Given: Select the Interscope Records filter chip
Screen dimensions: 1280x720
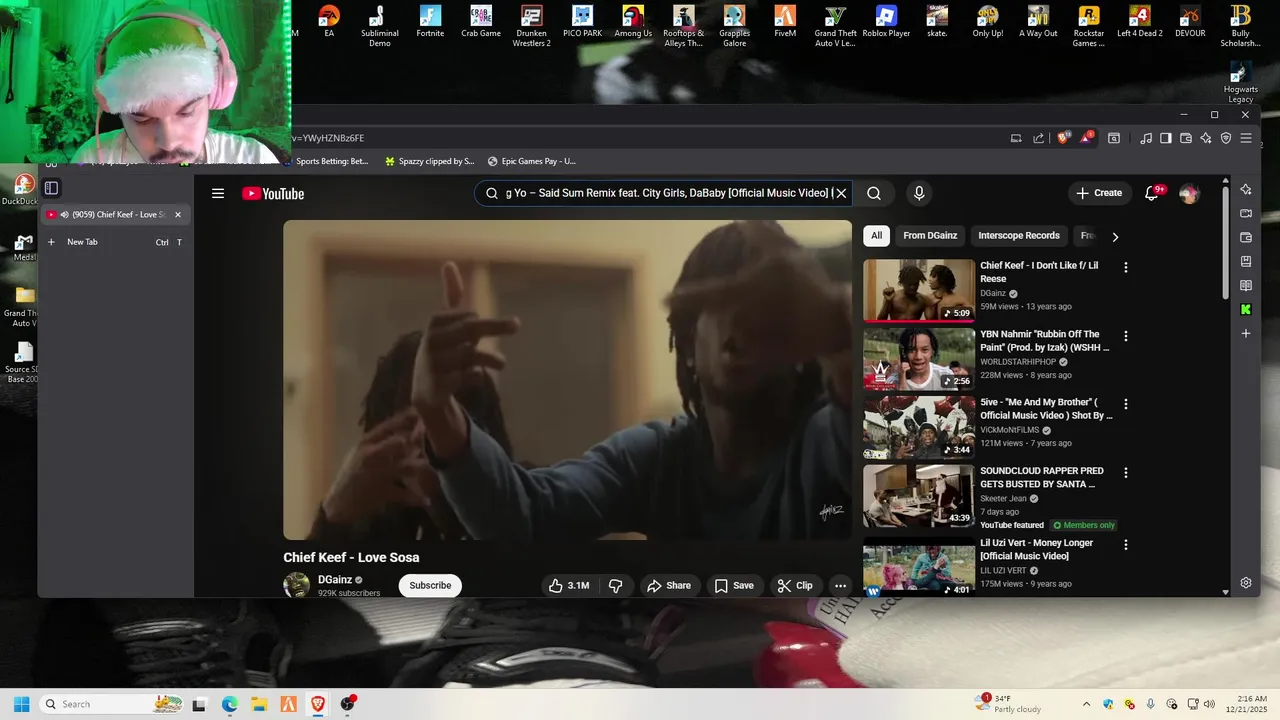Looking at the screenshot, I should 1019,236.
